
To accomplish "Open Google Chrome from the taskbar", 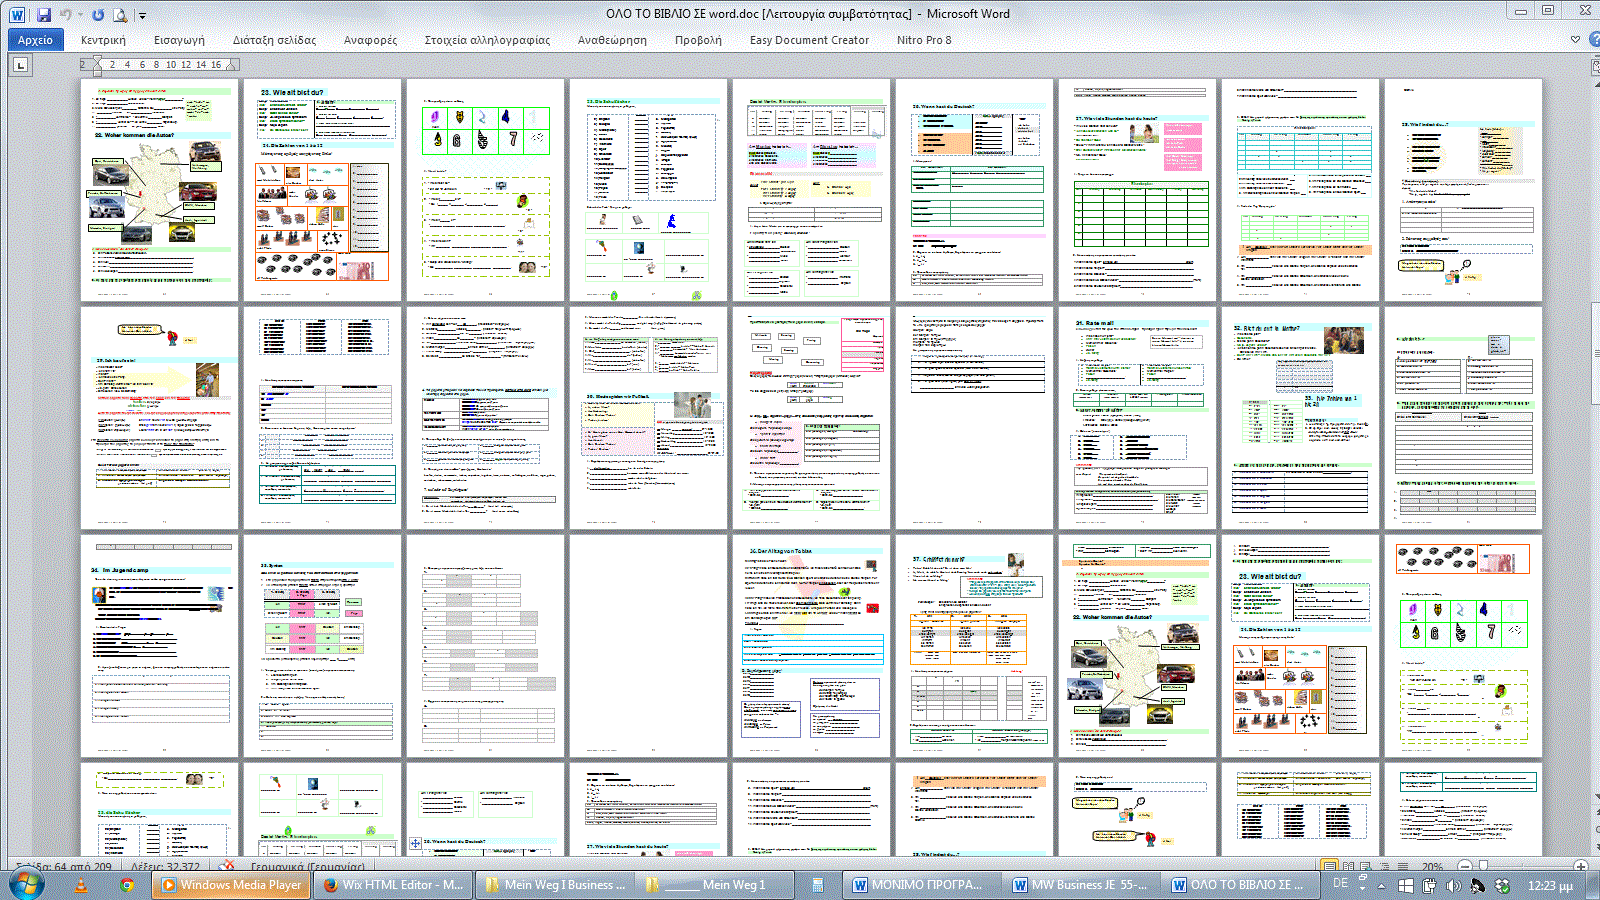I will [x=126, y=885].
